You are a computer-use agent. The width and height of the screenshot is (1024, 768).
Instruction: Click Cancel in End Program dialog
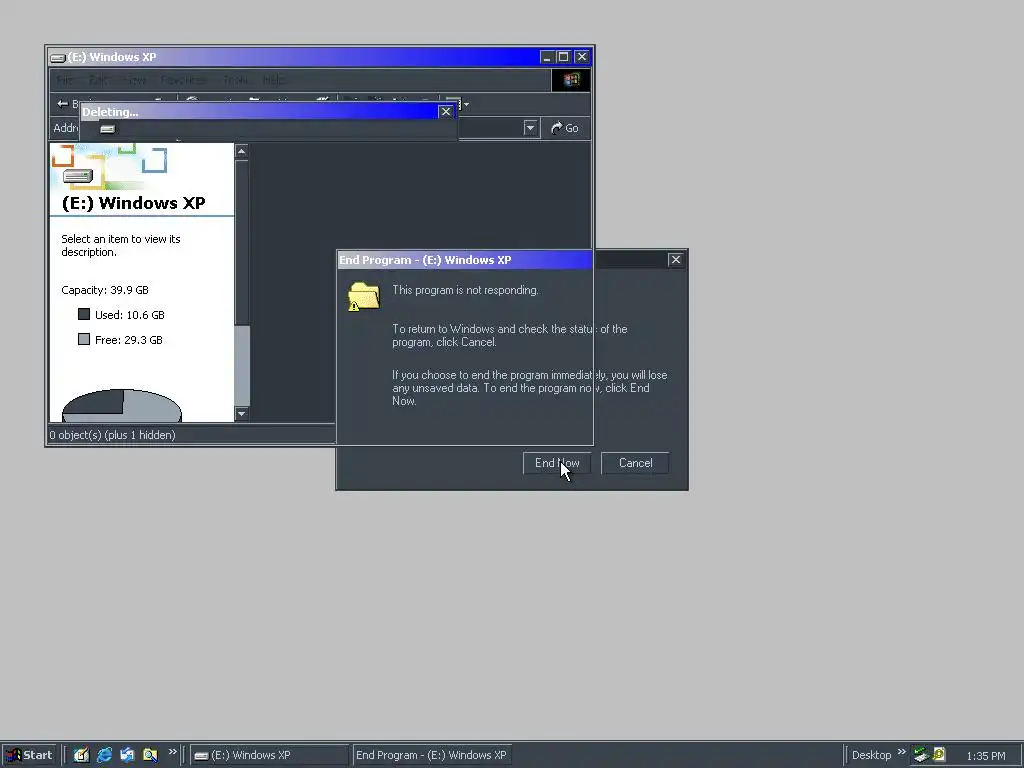point(635,463)
